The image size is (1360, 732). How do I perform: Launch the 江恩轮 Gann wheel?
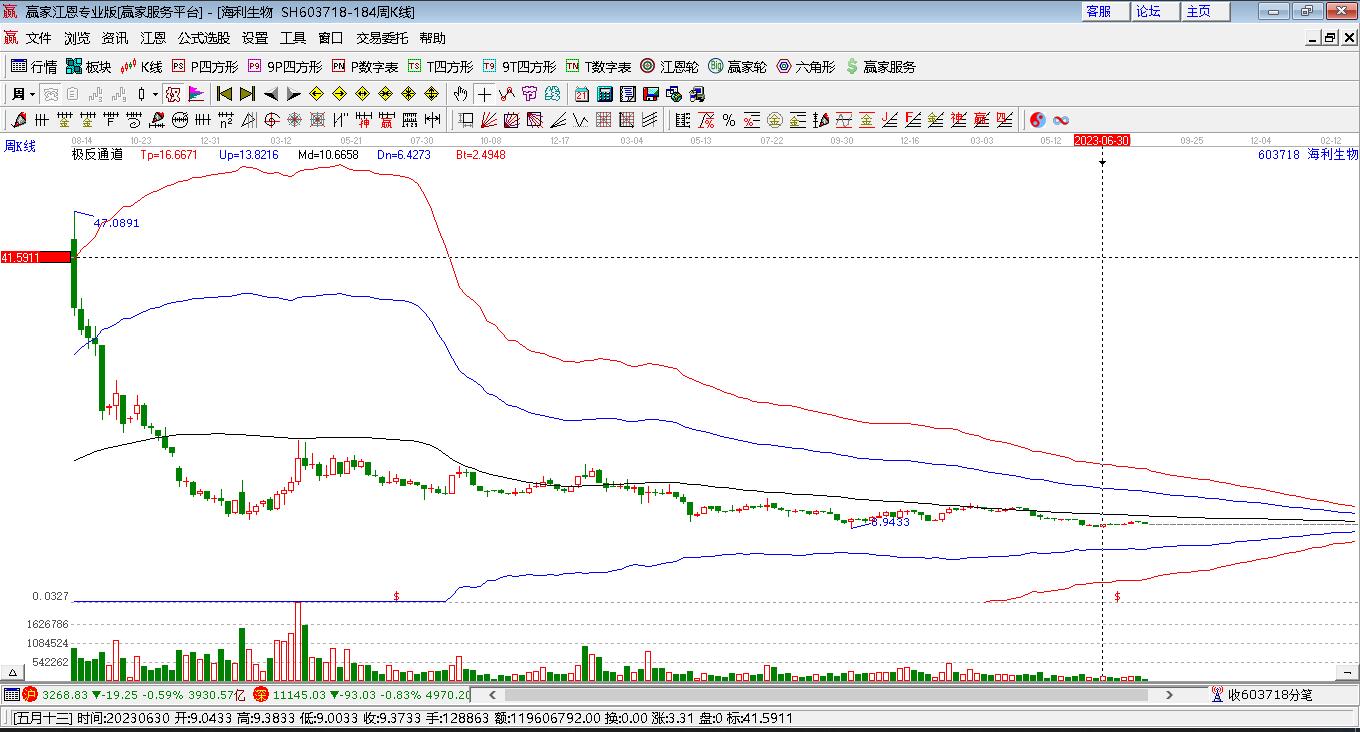669,67
